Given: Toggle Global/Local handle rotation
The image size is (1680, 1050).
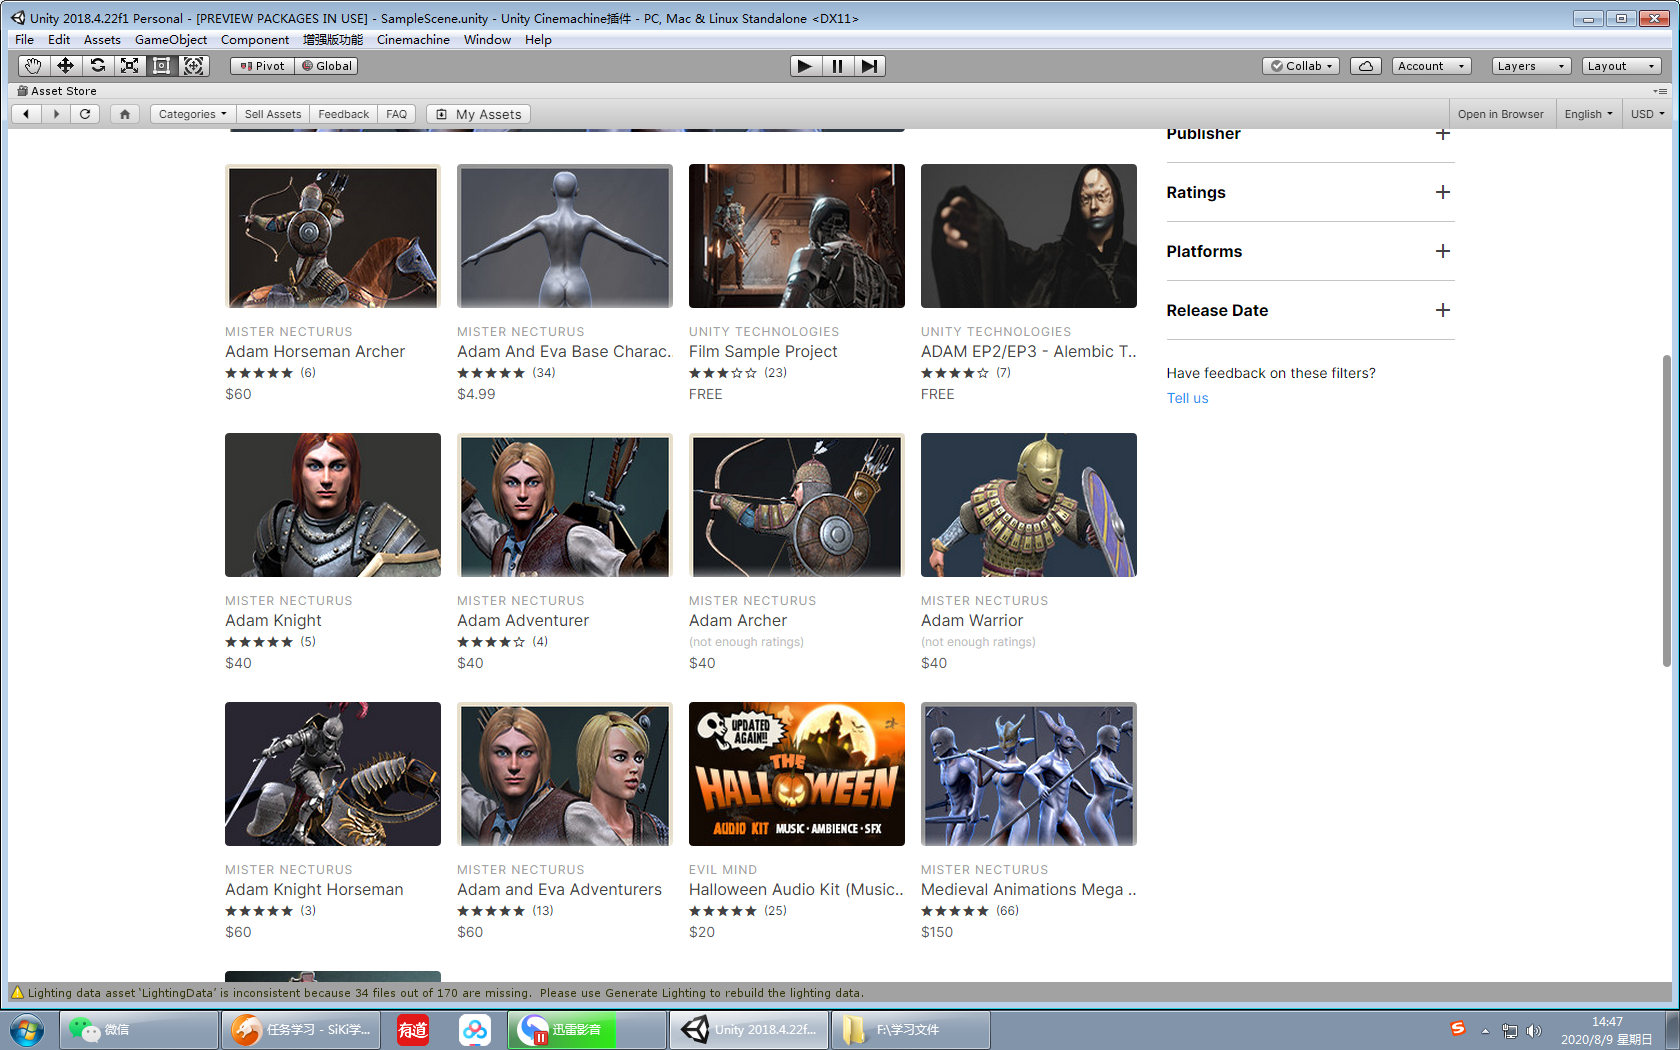Looking at the screenshot, I should coord(326,66).
